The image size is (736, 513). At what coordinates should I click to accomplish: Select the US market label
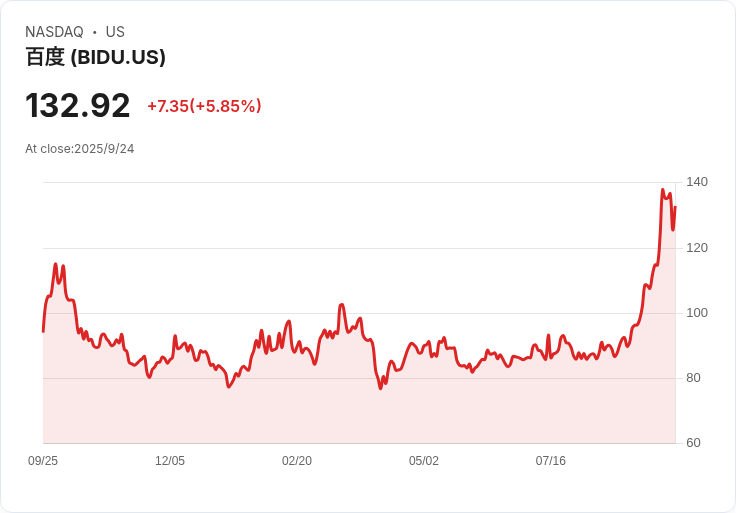click(115, 32)
